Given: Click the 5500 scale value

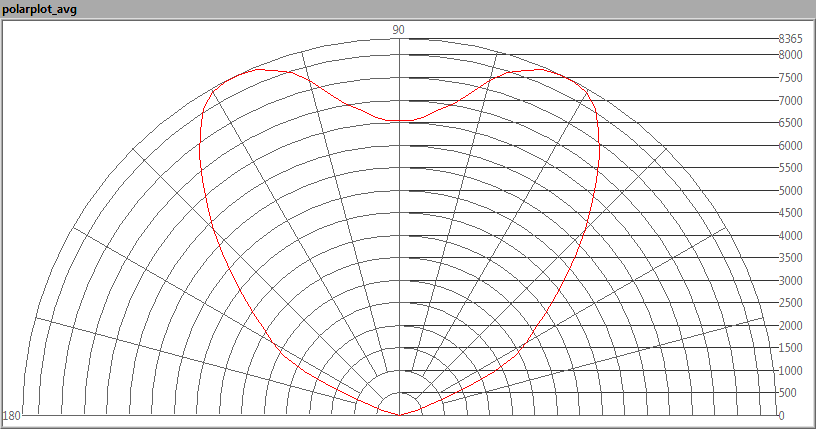Looking at the screenshot, I should coord(789,168).
